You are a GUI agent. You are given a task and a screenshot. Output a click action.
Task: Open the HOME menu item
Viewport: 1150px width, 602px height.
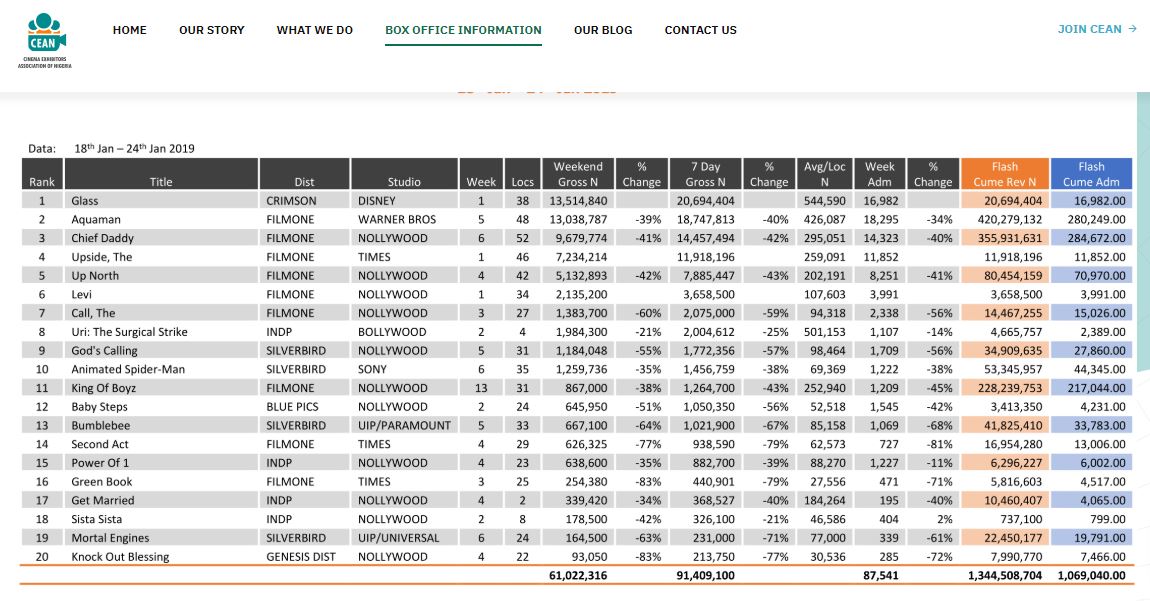[x=130, y=30]
